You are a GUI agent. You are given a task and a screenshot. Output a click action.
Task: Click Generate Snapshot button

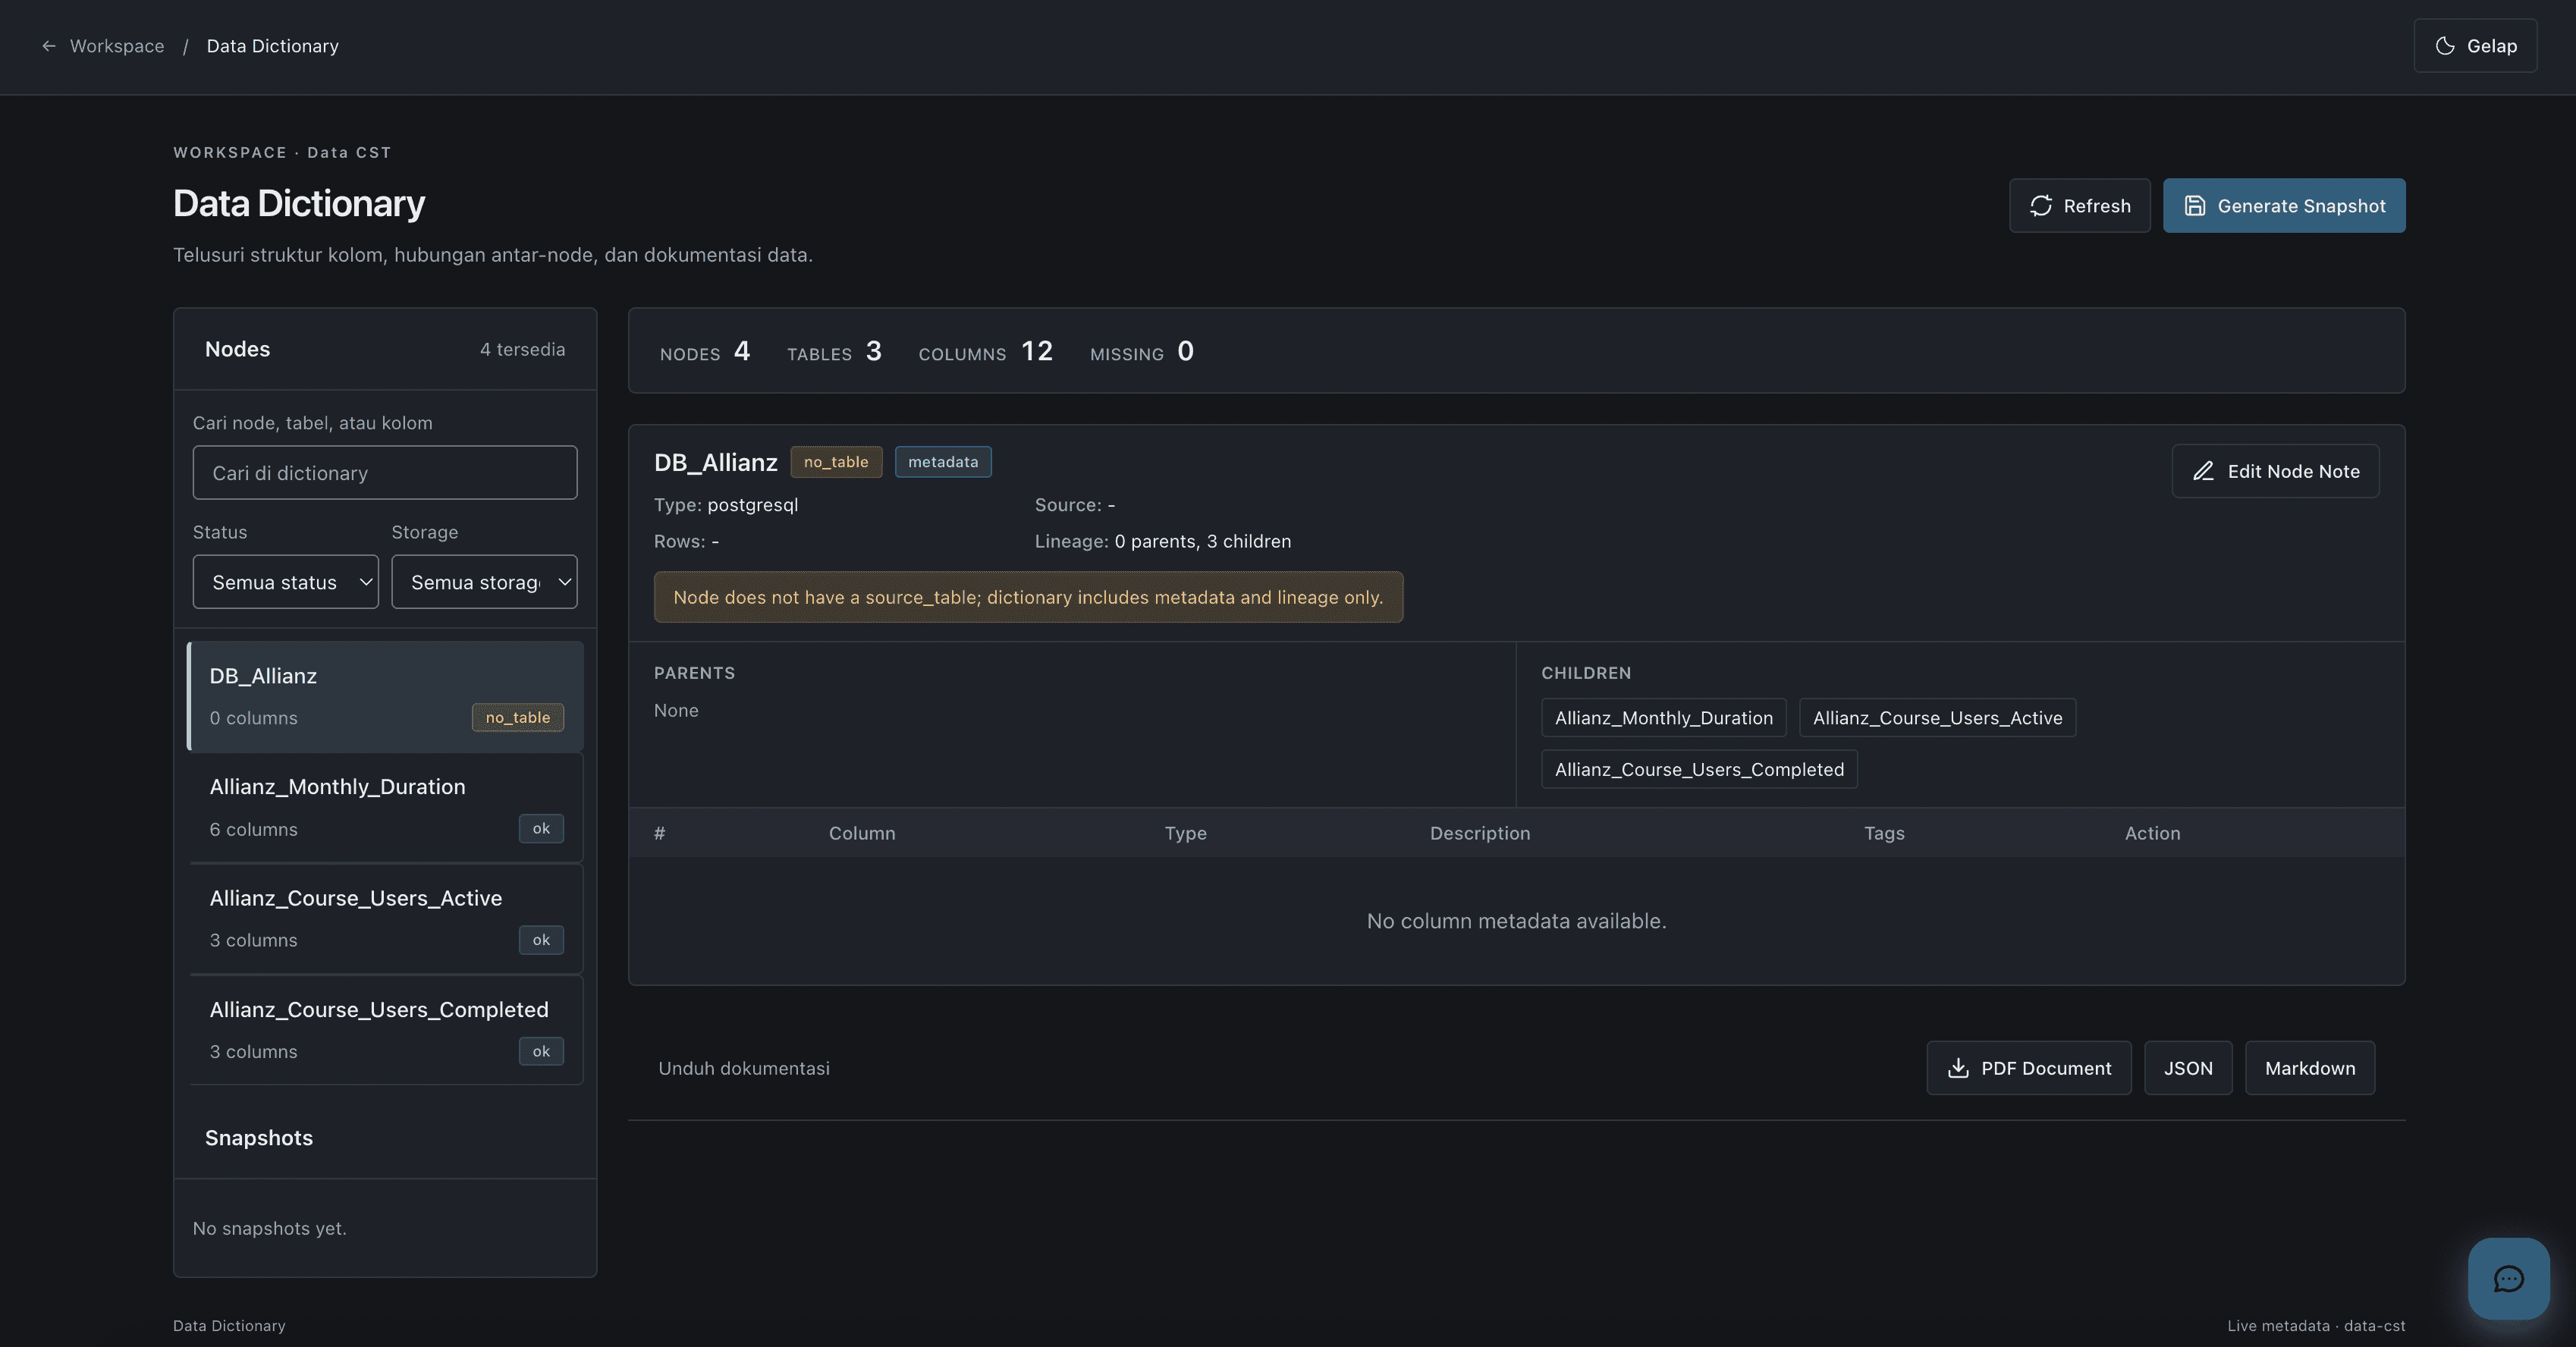2284,206
